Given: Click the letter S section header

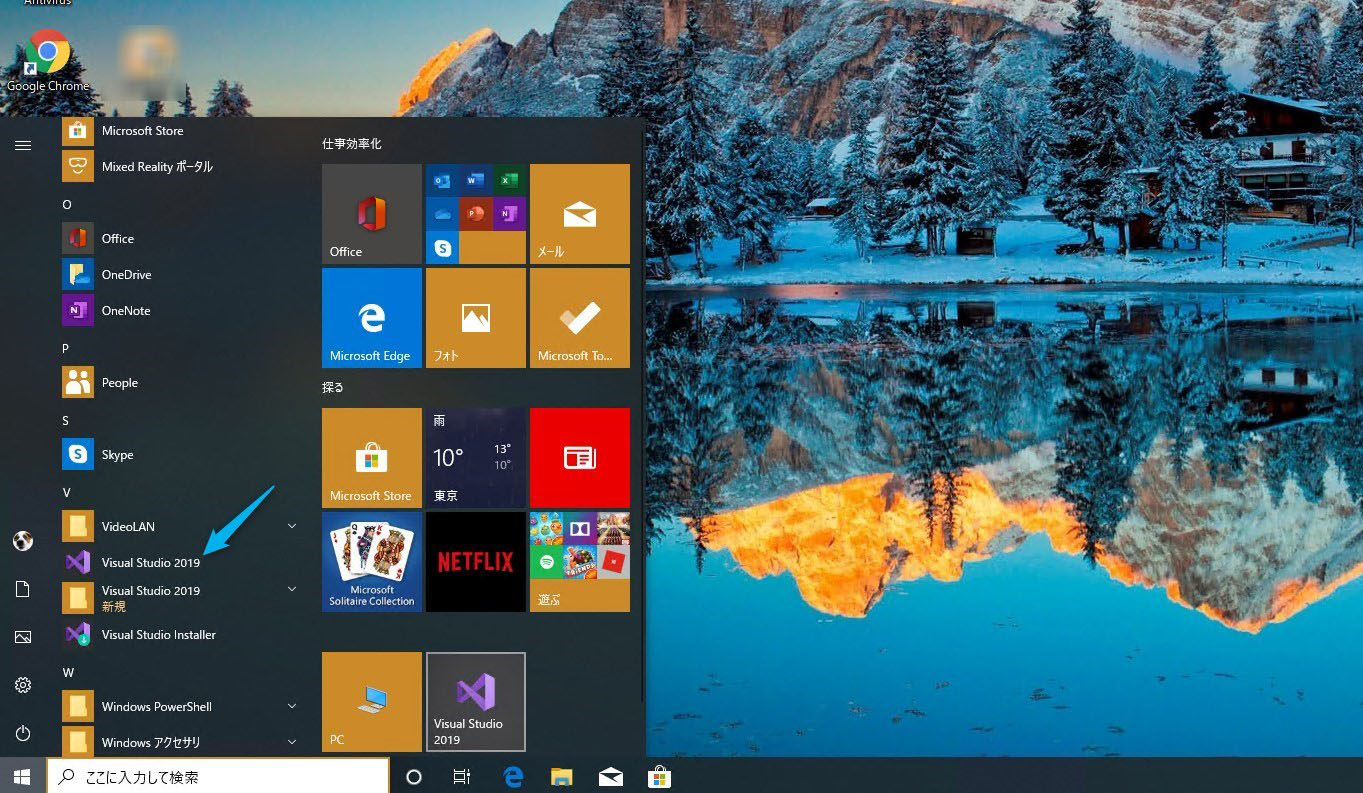Looking at the screenshot, I should tap(66, 420).
